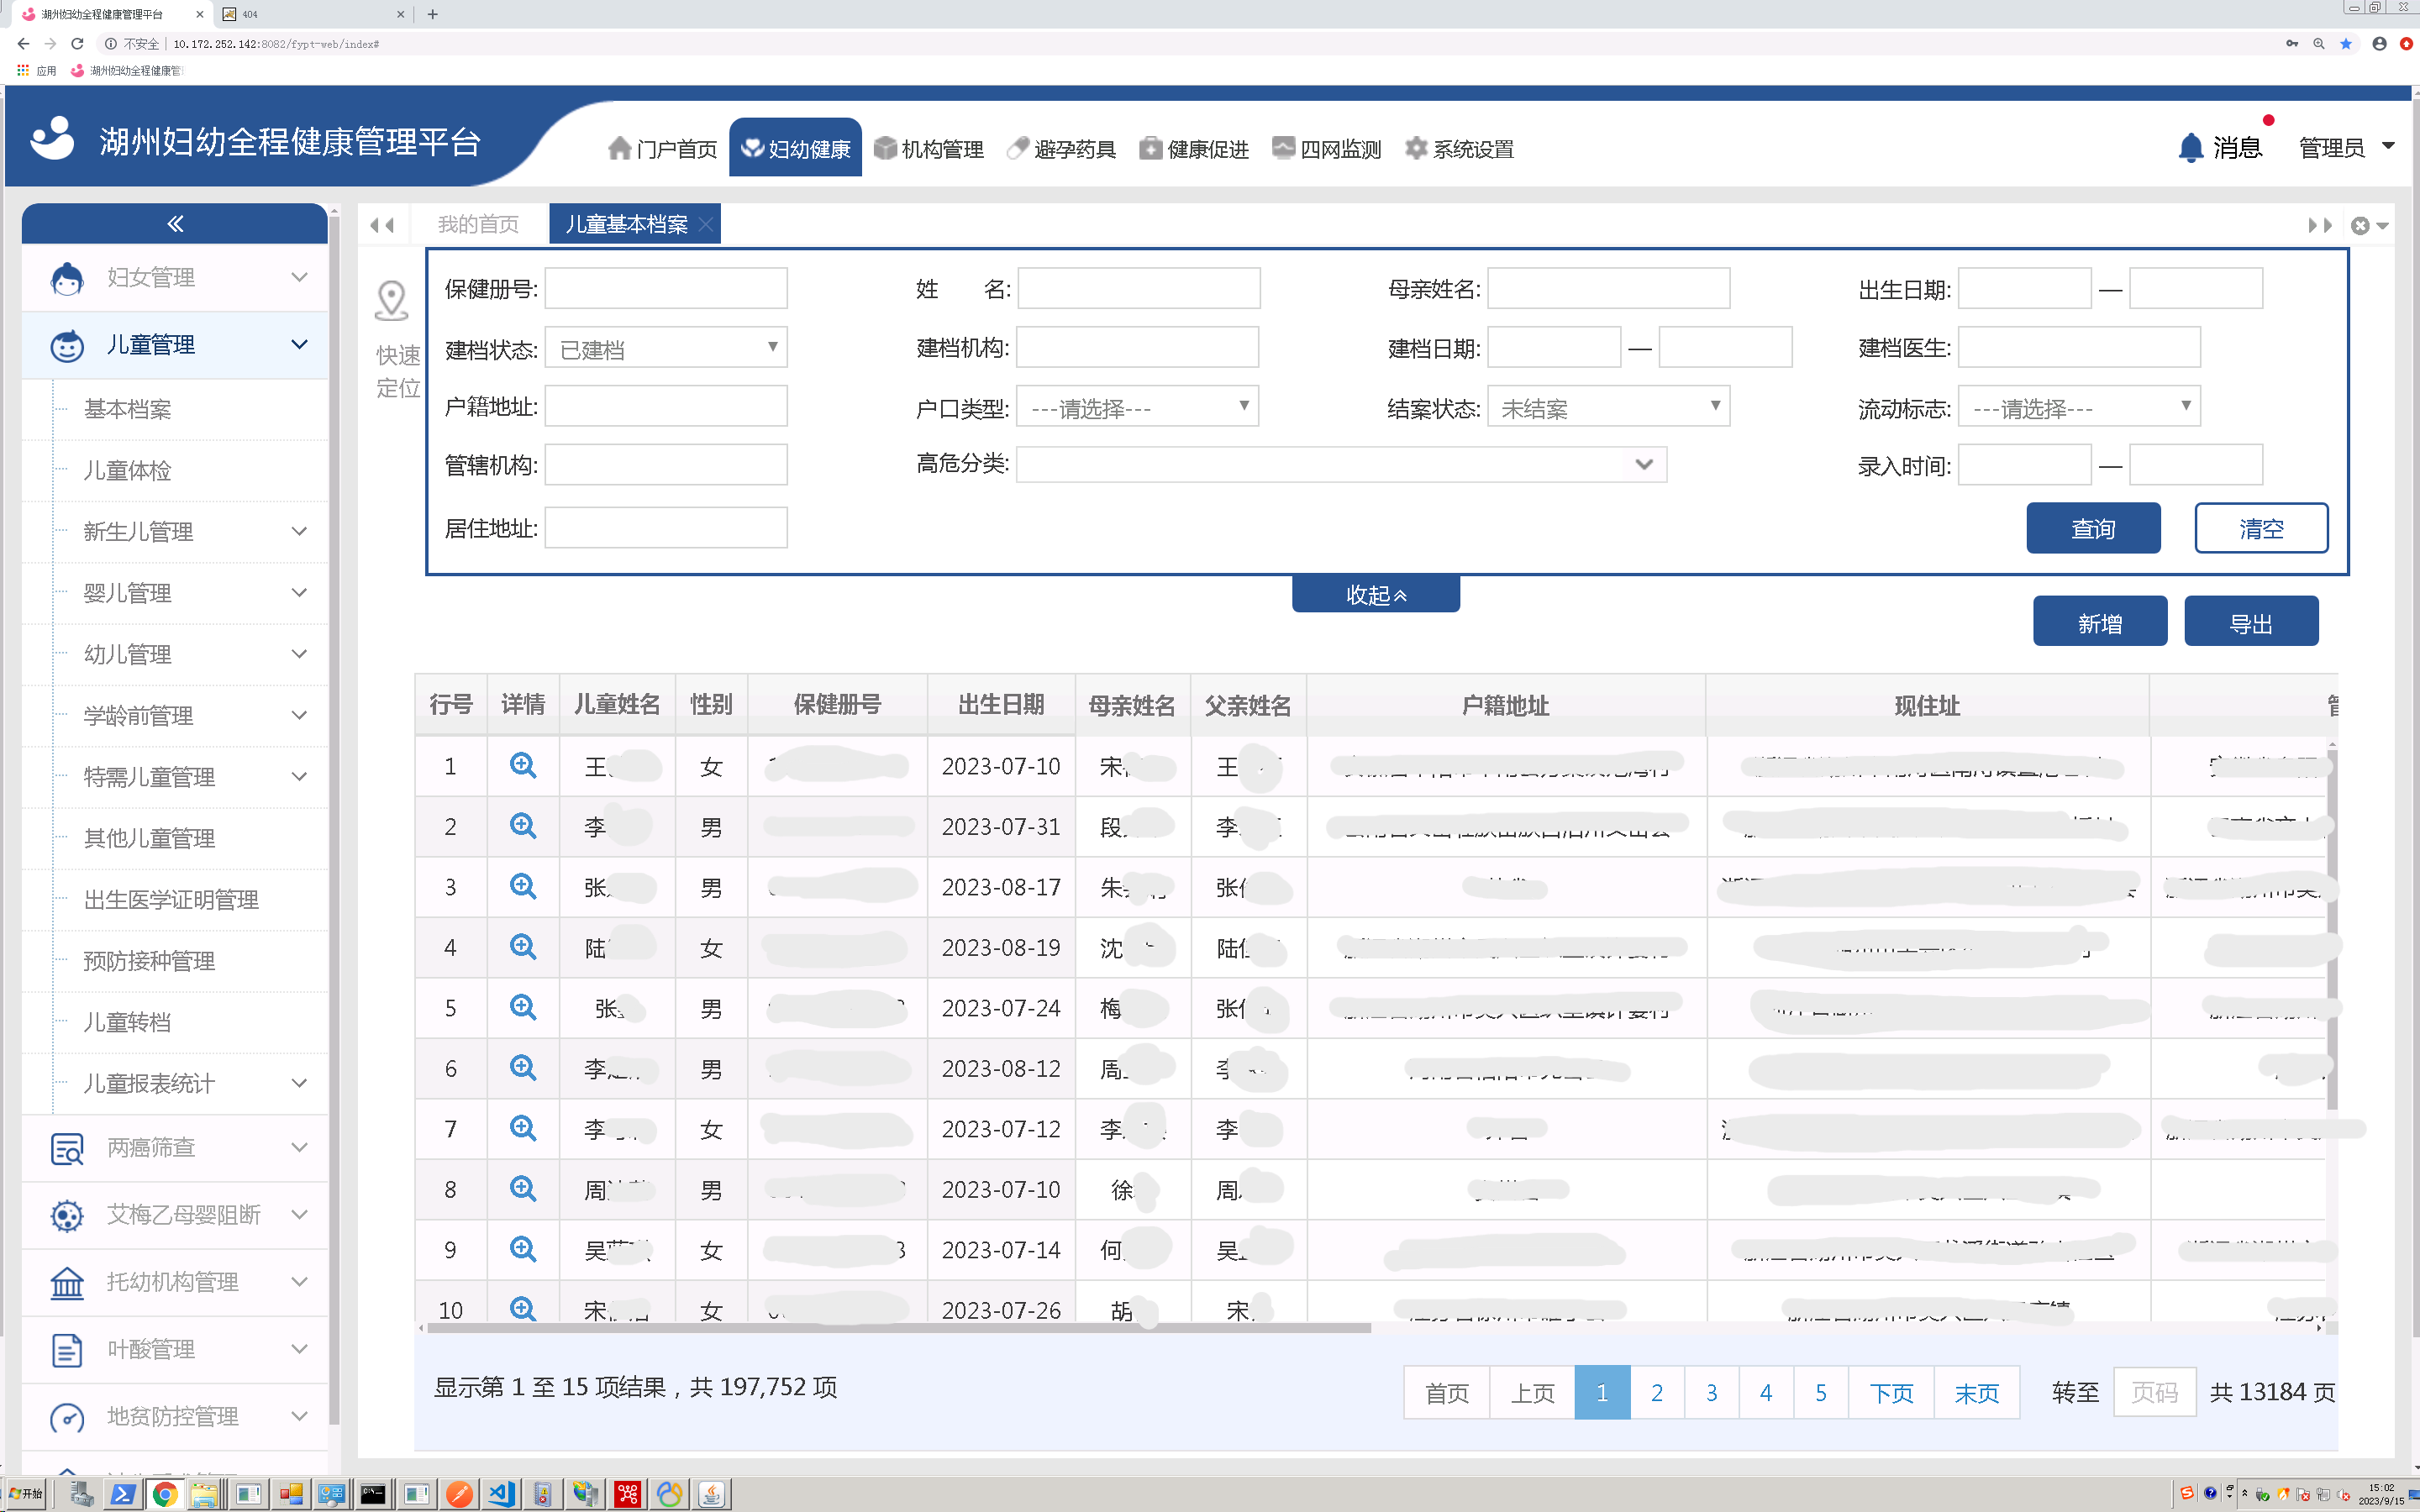Open 四网监测 in top navigation

[x=1327, y=149]
